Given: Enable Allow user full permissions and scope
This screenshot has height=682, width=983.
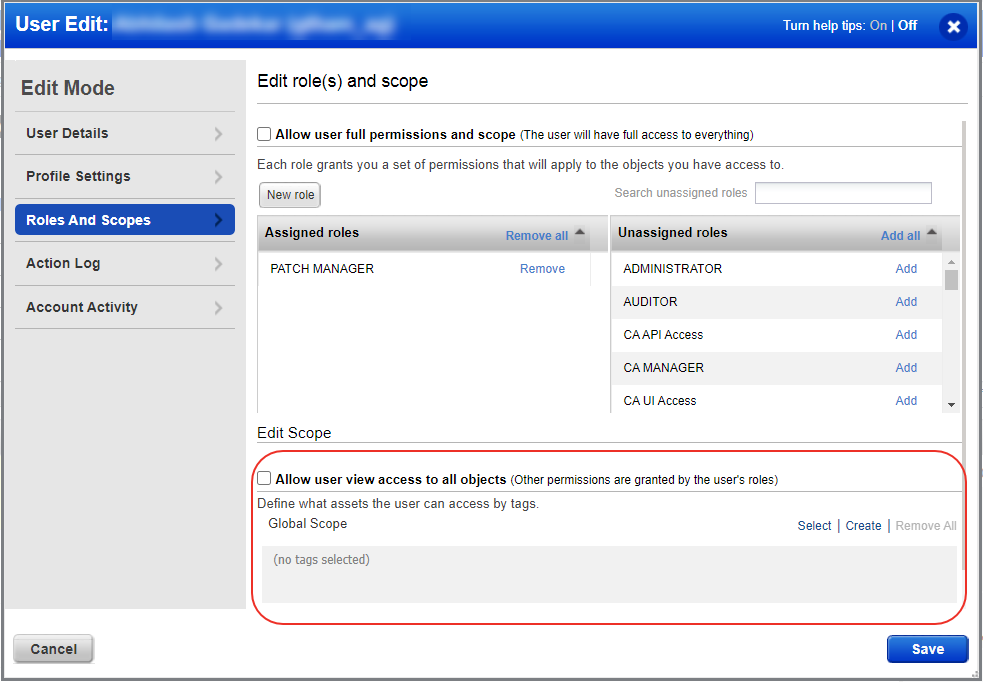Looking at the screenshot, I should click(x=265, y=134).
